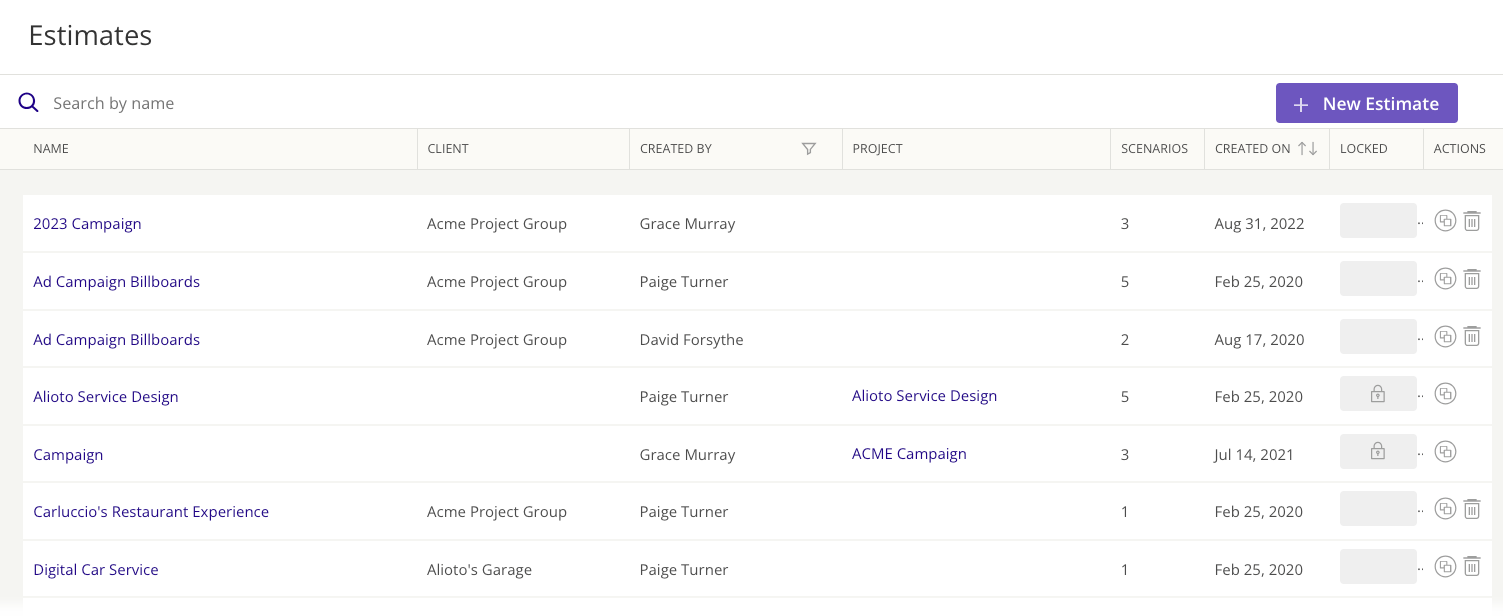The image size is (1503, 616).
Task: Click the Digital Car Service Locked cell
Action: pos(1378,567)
